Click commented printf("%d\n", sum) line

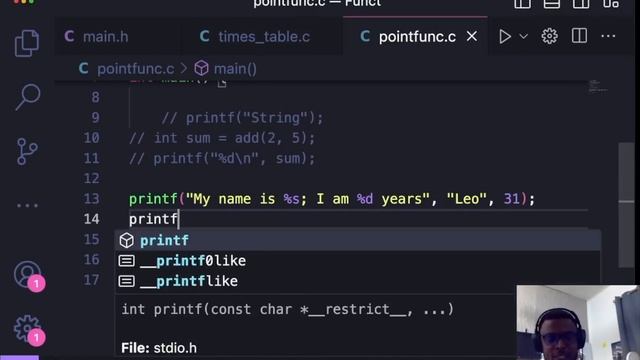[222, 158]
